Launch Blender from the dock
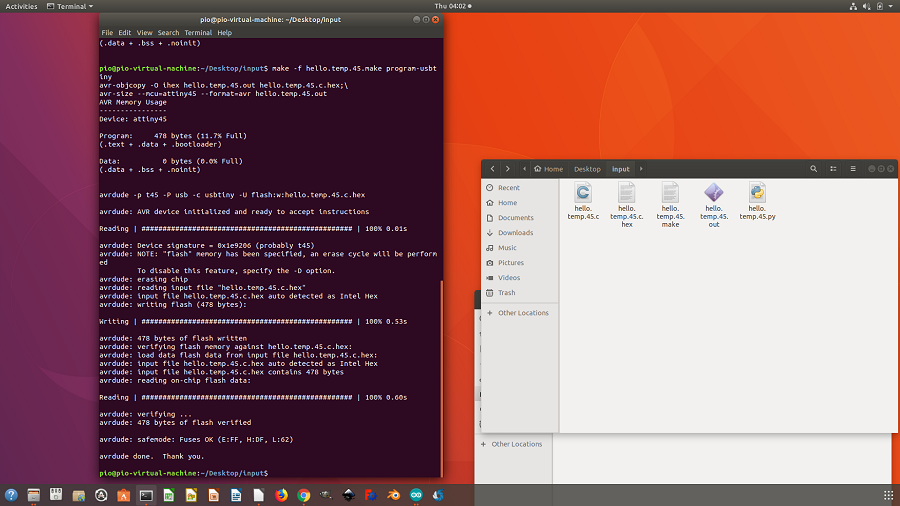The height and width of the screenshot is (506, 900). pos(393,495)
